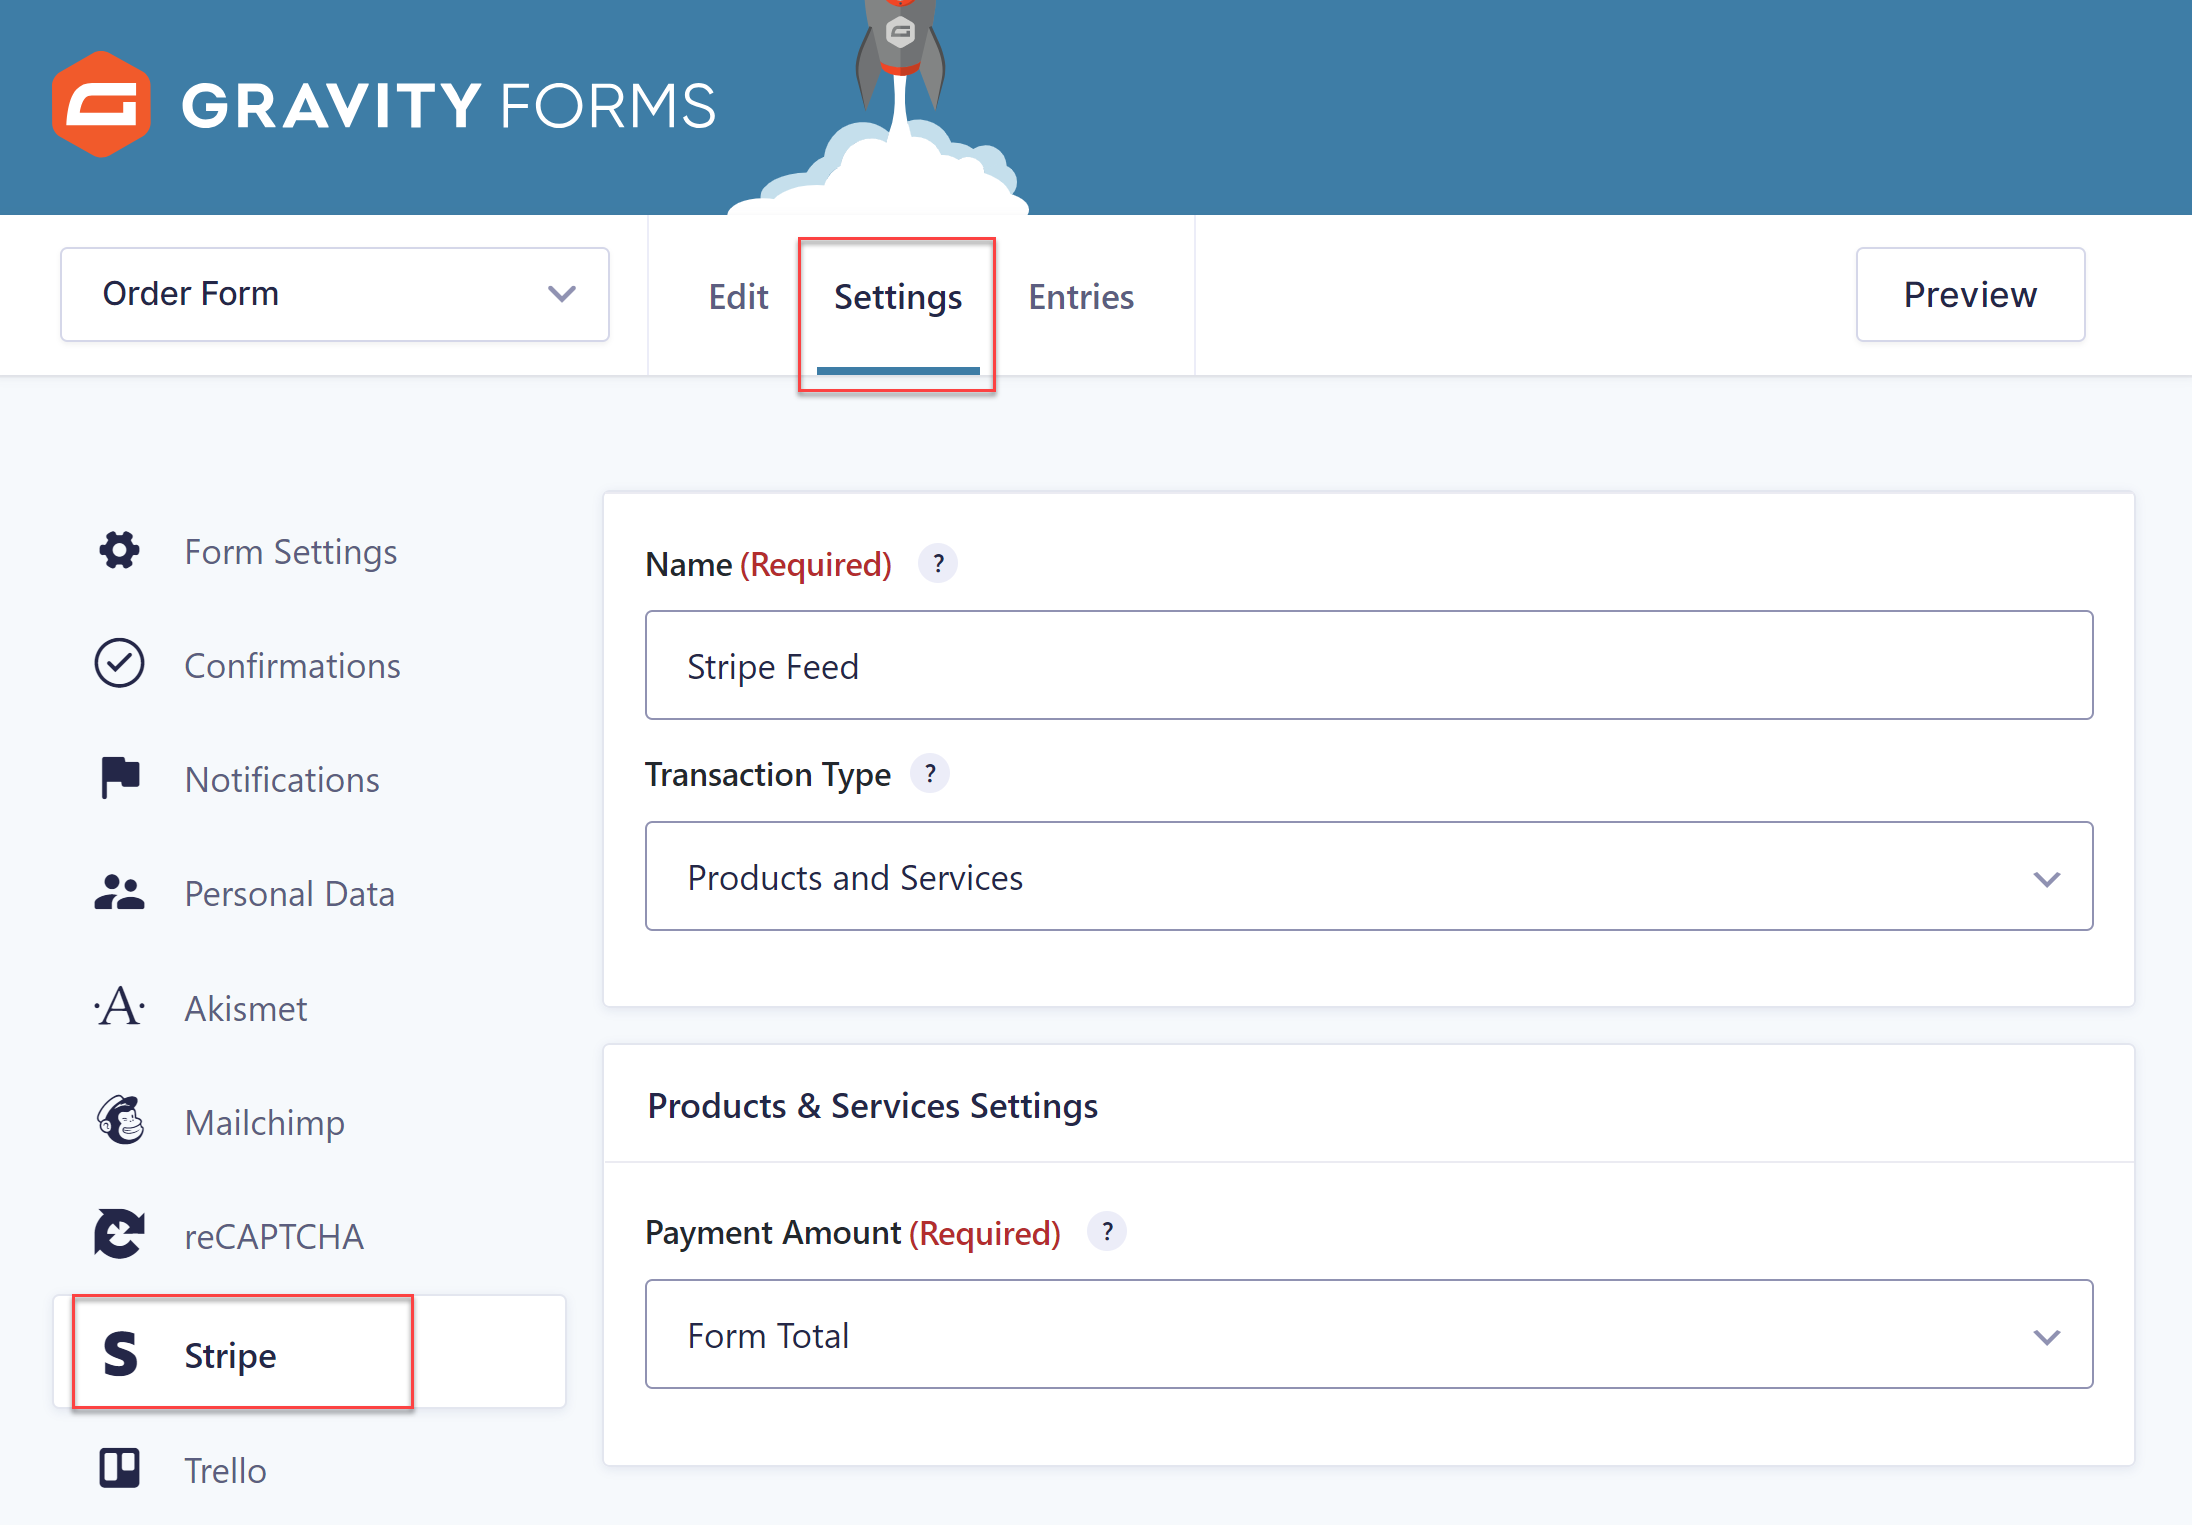The width and height of the screenshot is (2192, 1525).
Task: Open Notifications settings section
Action: coord(310,779)
